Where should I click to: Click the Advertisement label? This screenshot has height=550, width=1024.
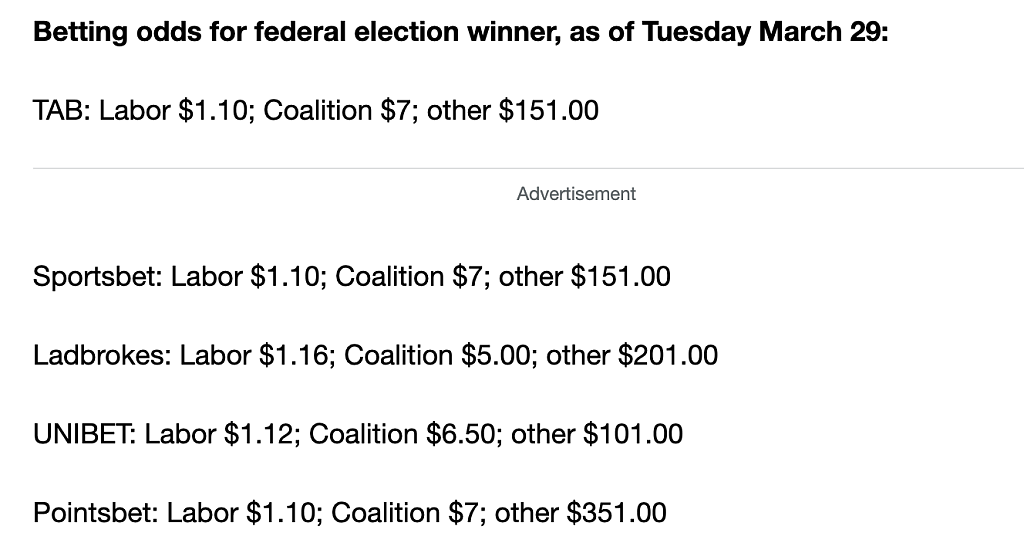click(x=576, y=194)
